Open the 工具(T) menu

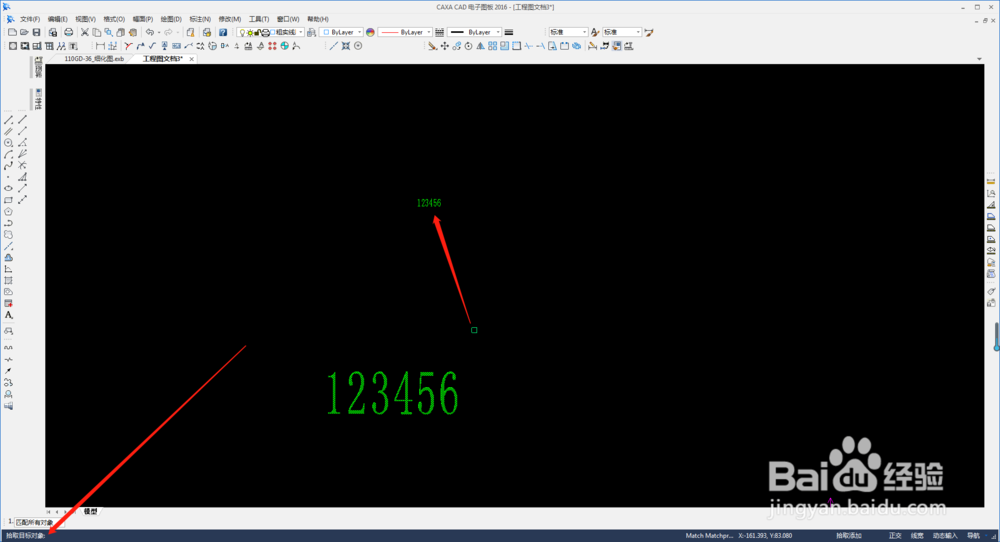tap(259, 19)
